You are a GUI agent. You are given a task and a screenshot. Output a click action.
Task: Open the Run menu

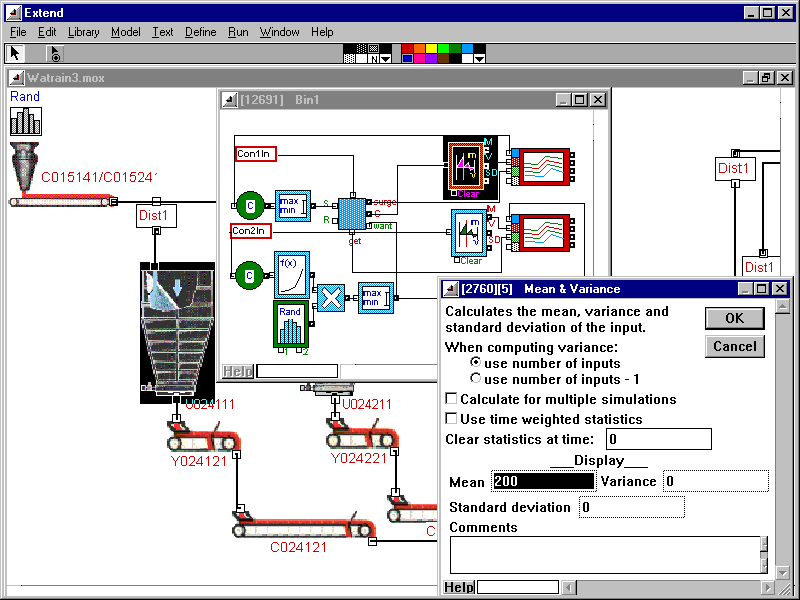click(x=238, y=32)
